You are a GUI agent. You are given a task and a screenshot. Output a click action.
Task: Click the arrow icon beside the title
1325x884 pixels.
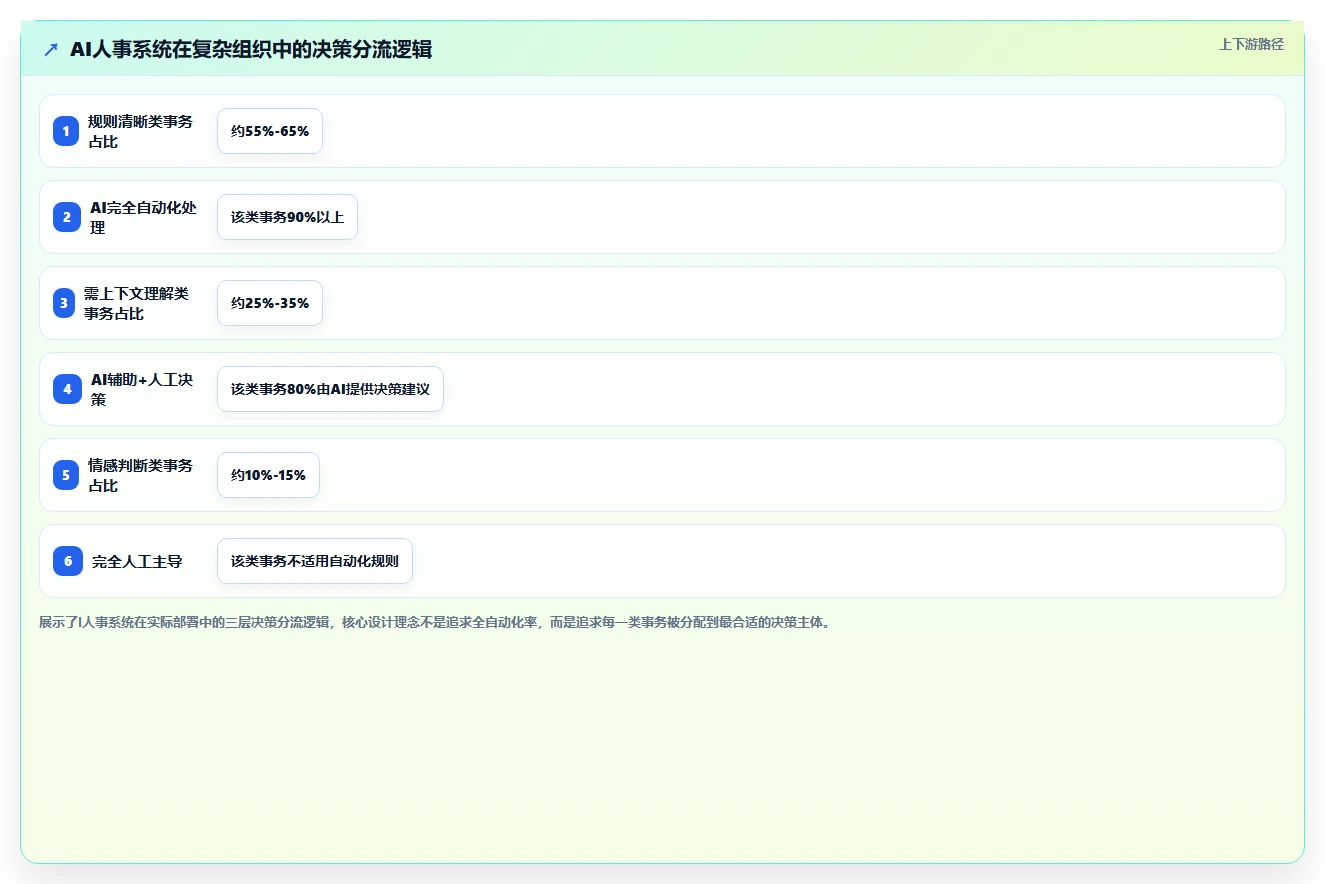point(51,49)
